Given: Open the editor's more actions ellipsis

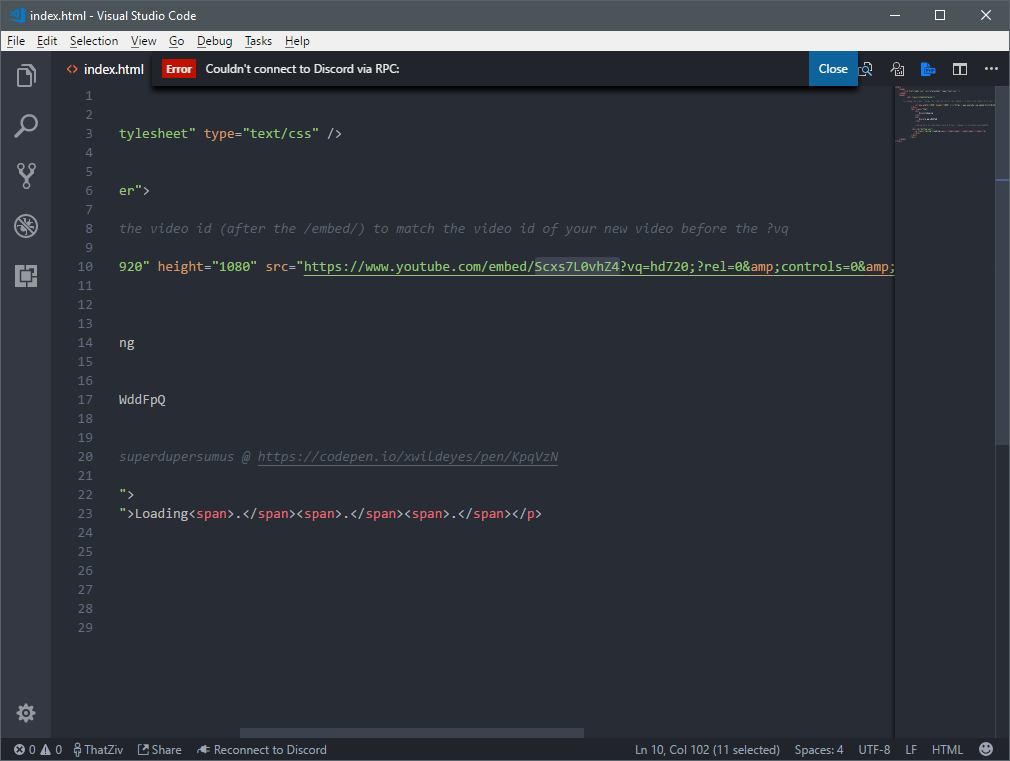Looking at the screenshot, I should (x=991, y=69).
